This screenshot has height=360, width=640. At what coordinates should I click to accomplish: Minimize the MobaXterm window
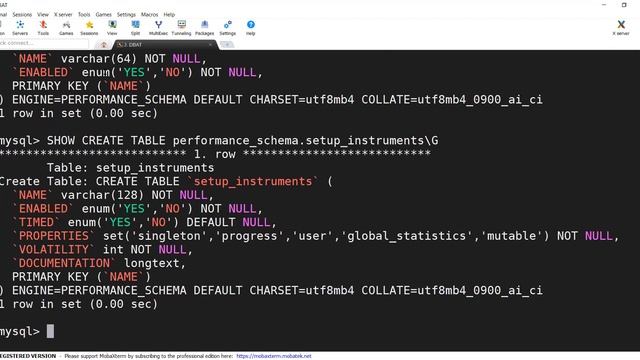[604, 5]
